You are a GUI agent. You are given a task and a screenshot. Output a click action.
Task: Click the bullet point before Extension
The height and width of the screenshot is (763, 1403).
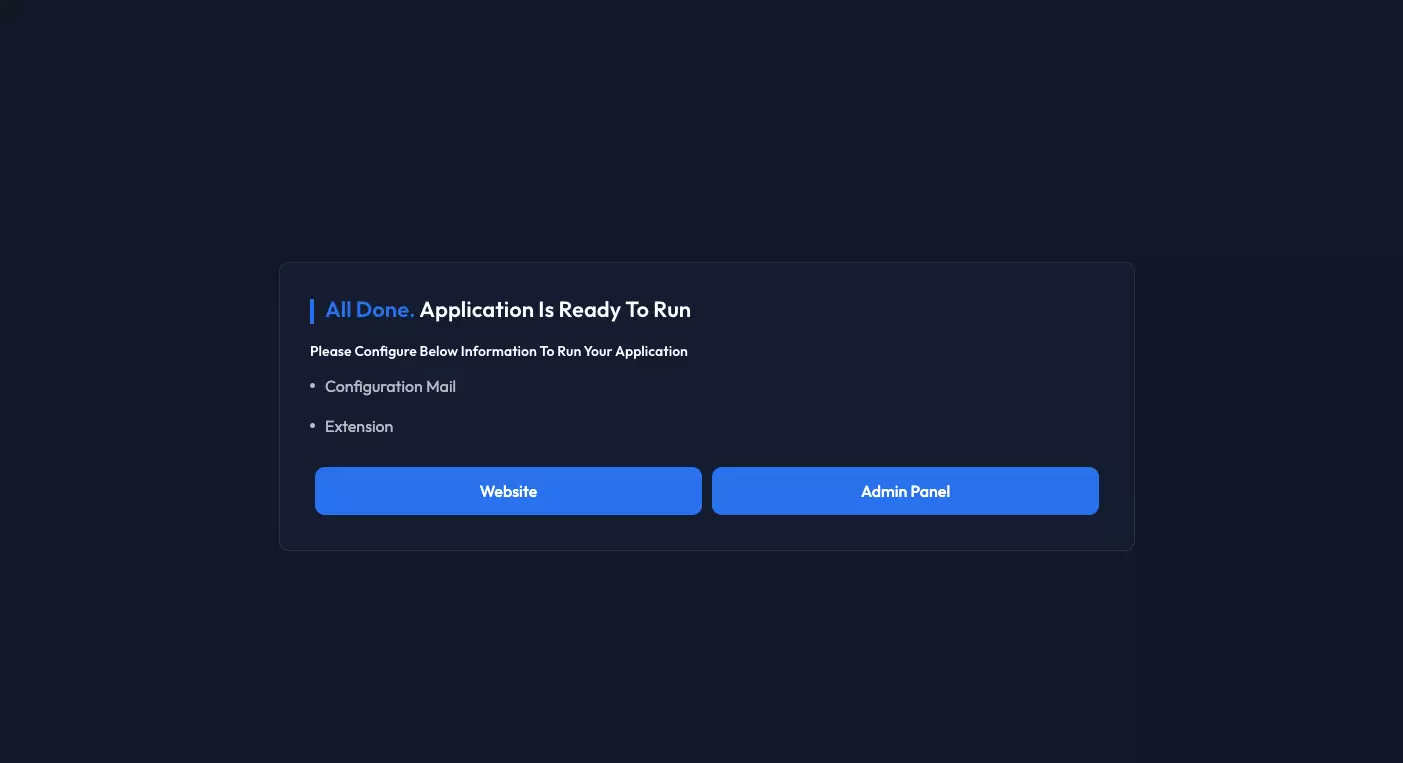(x=312, y=425)
